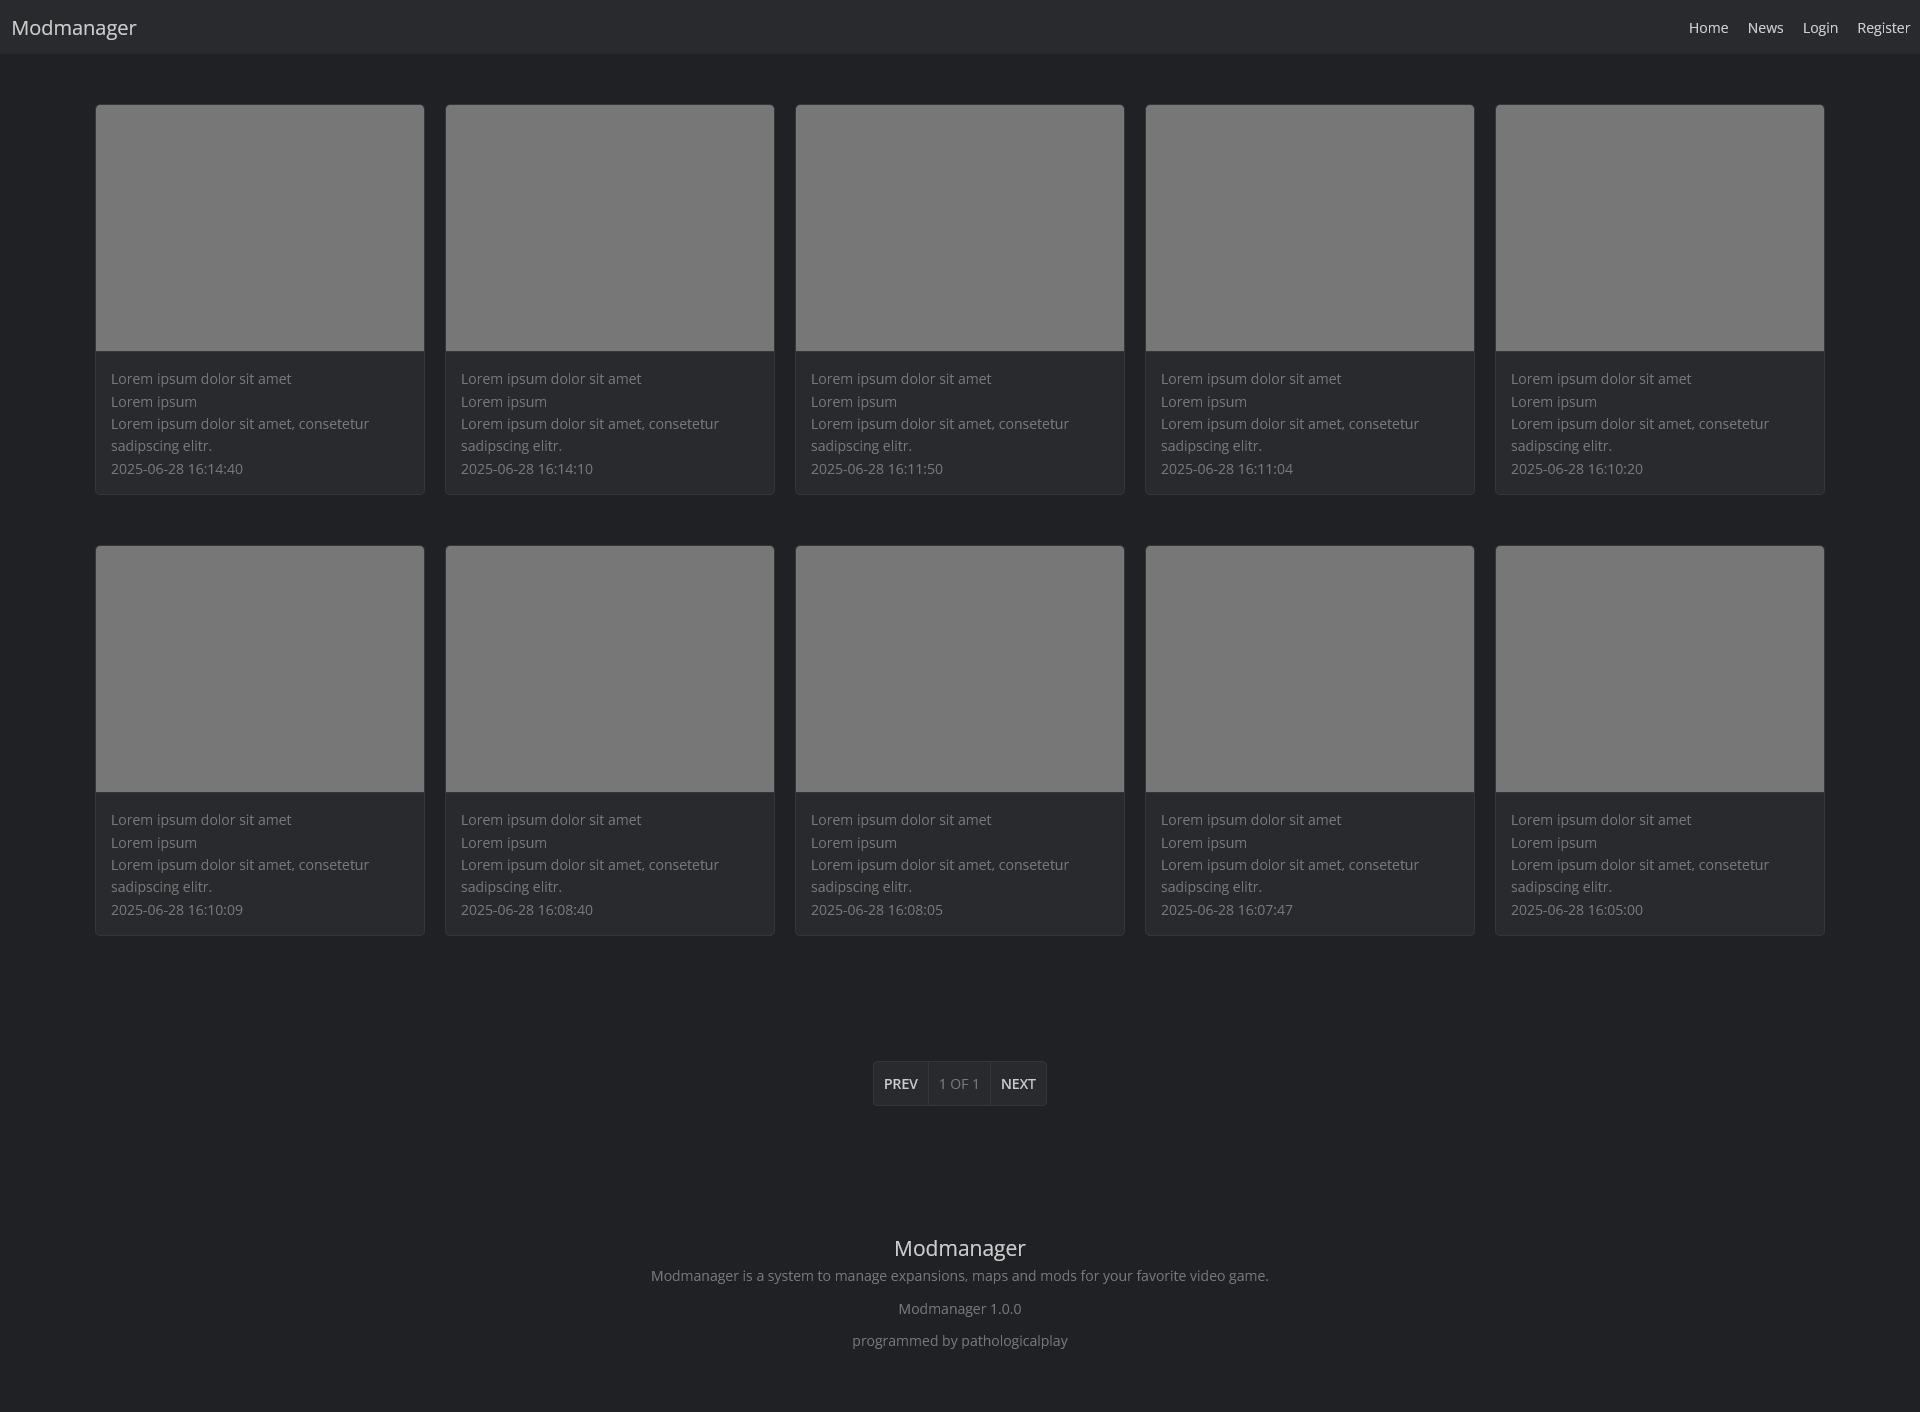Open the News navigation link
The image size is (1920, 1412).
click(x=1765, y=28)
